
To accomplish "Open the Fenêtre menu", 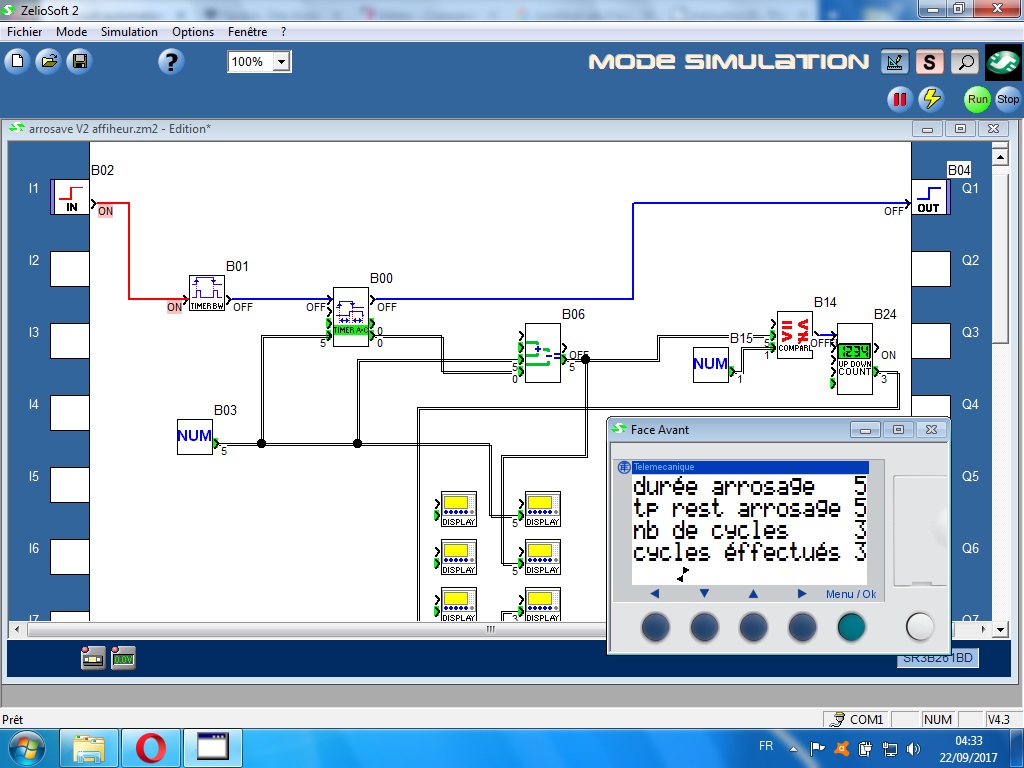I will (247, 31).
